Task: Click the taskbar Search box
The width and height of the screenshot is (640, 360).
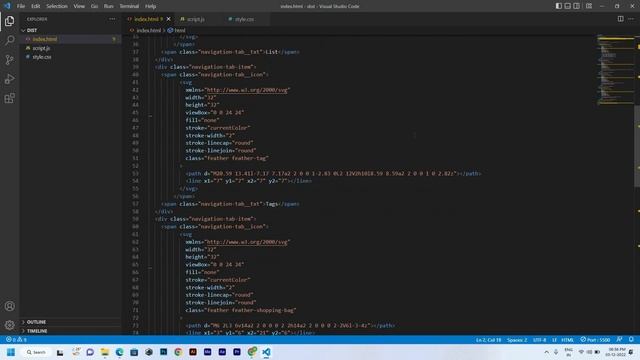Action: click(x=36, y=352)
